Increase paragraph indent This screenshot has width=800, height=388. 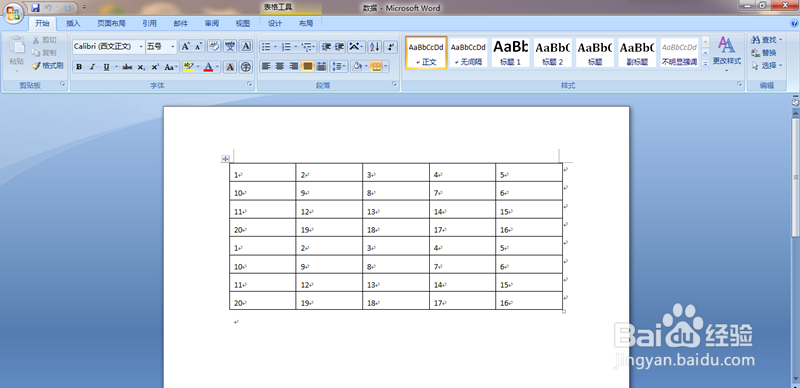(x=339, y=47)
